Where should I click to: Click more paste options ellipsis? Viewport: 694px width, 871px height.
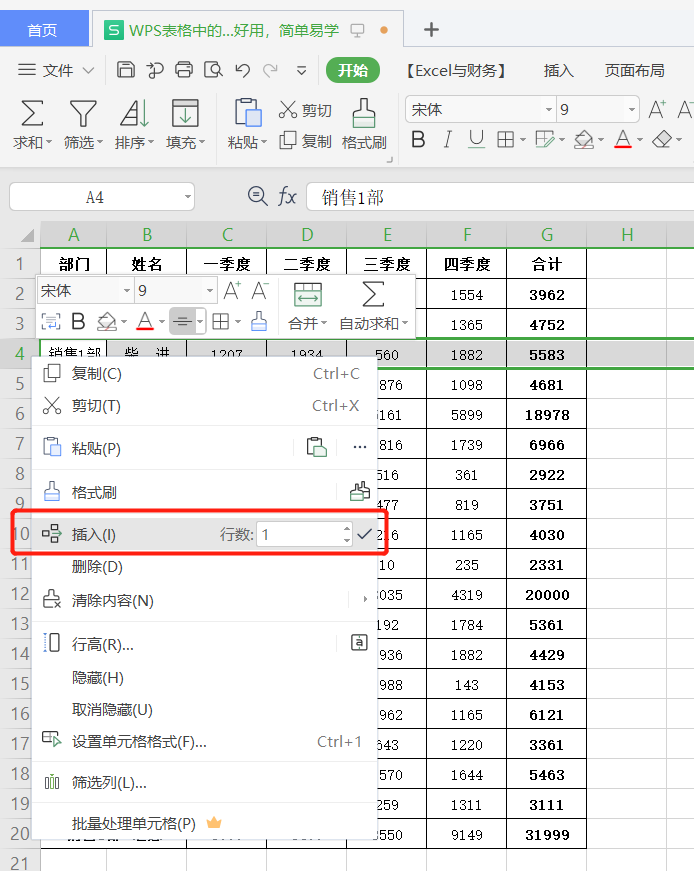click(360, 447)
